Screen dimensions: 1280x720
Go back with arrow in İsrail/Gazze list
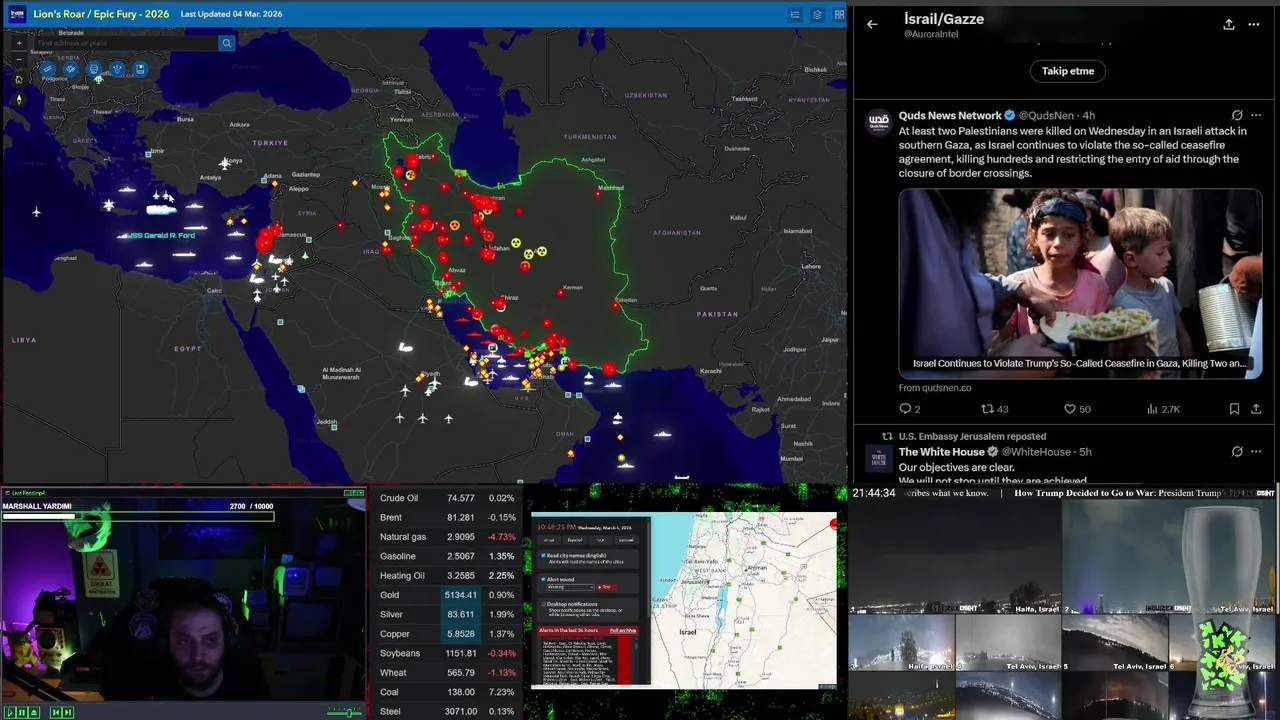[872, 24]
